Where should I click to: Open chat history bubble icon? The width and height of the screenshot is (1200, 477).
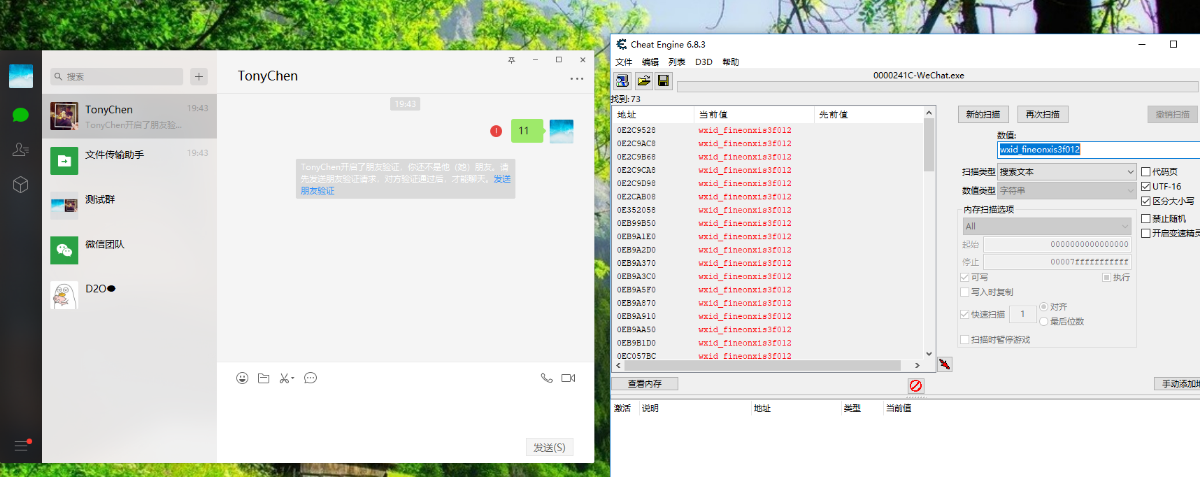[311, 378]
